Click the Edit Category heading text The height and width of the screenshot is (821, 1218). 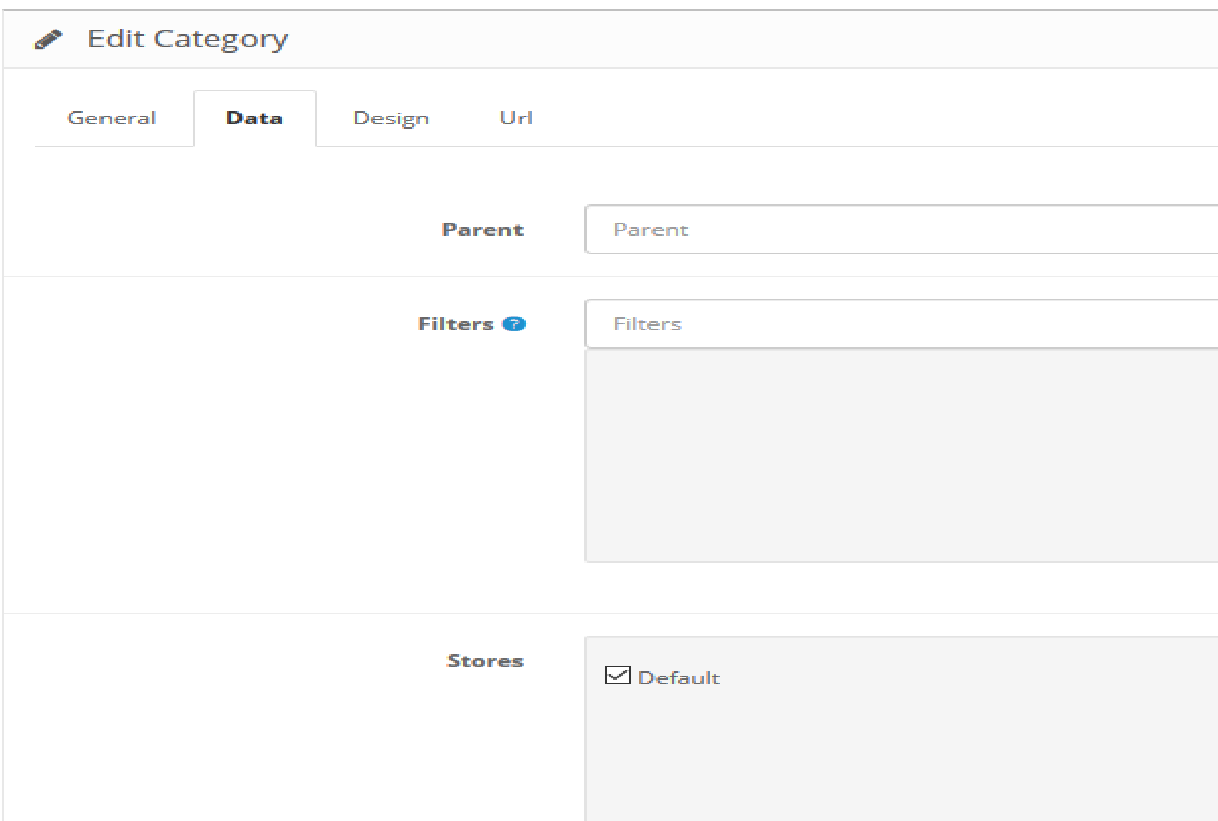188,40
